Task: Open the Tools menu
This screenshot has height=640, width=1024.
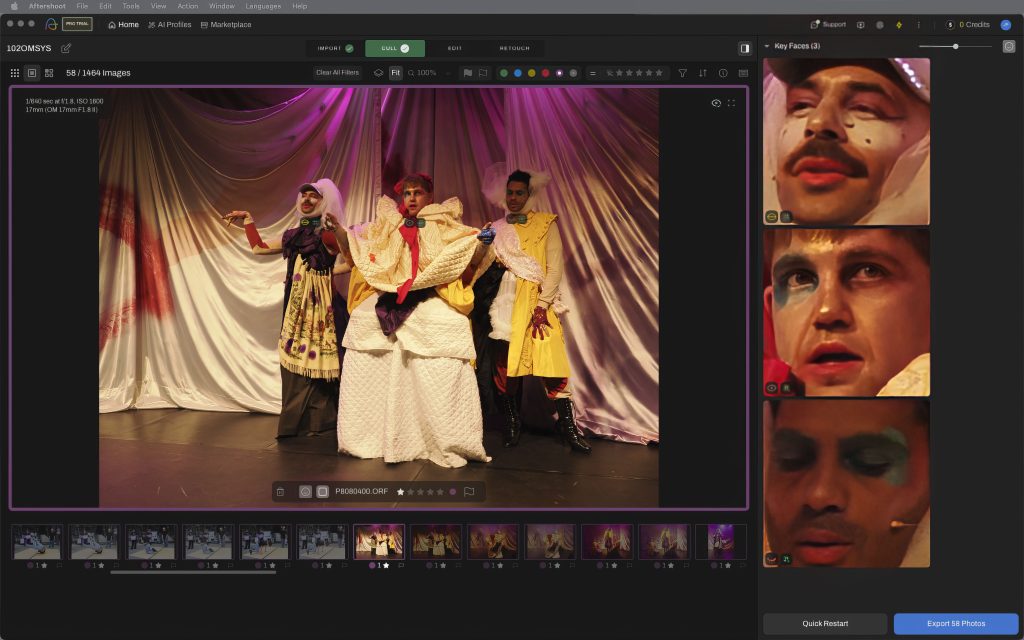Action: point(131,6)
